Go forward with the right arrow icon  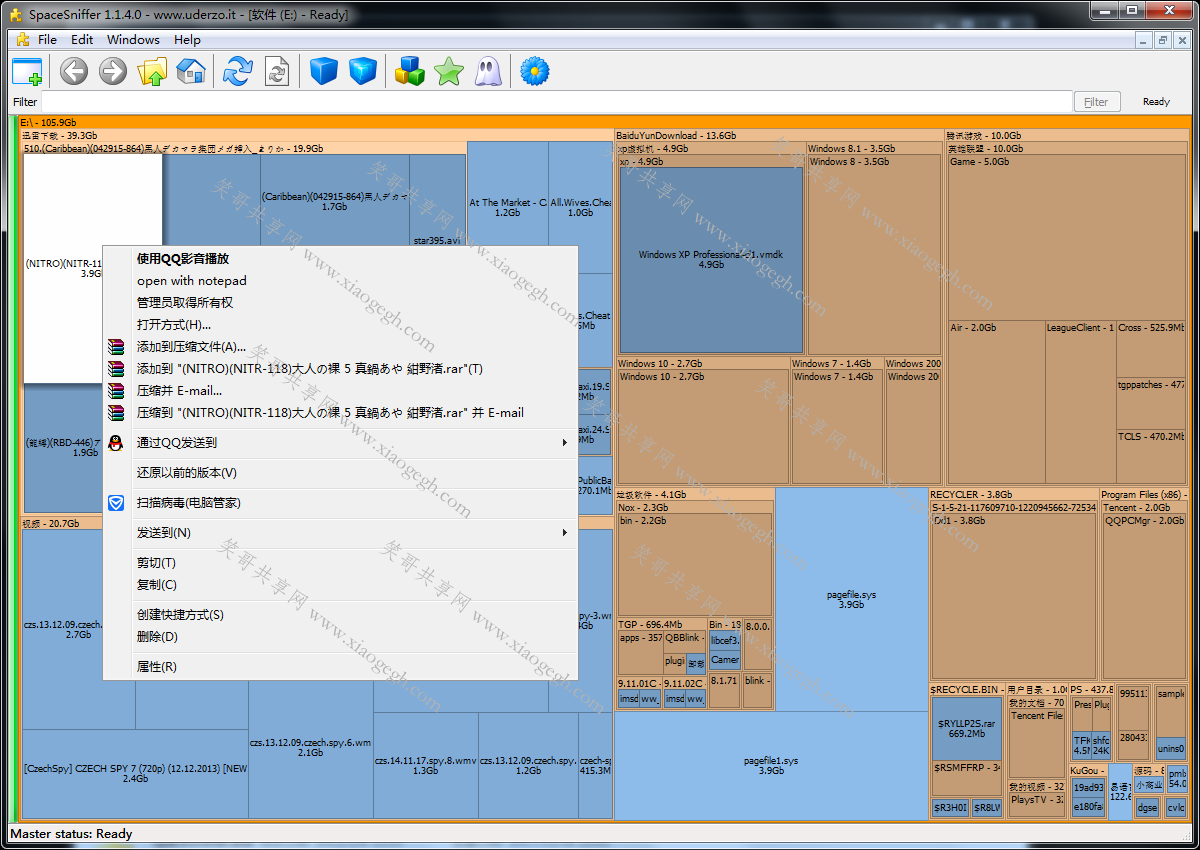113,71
